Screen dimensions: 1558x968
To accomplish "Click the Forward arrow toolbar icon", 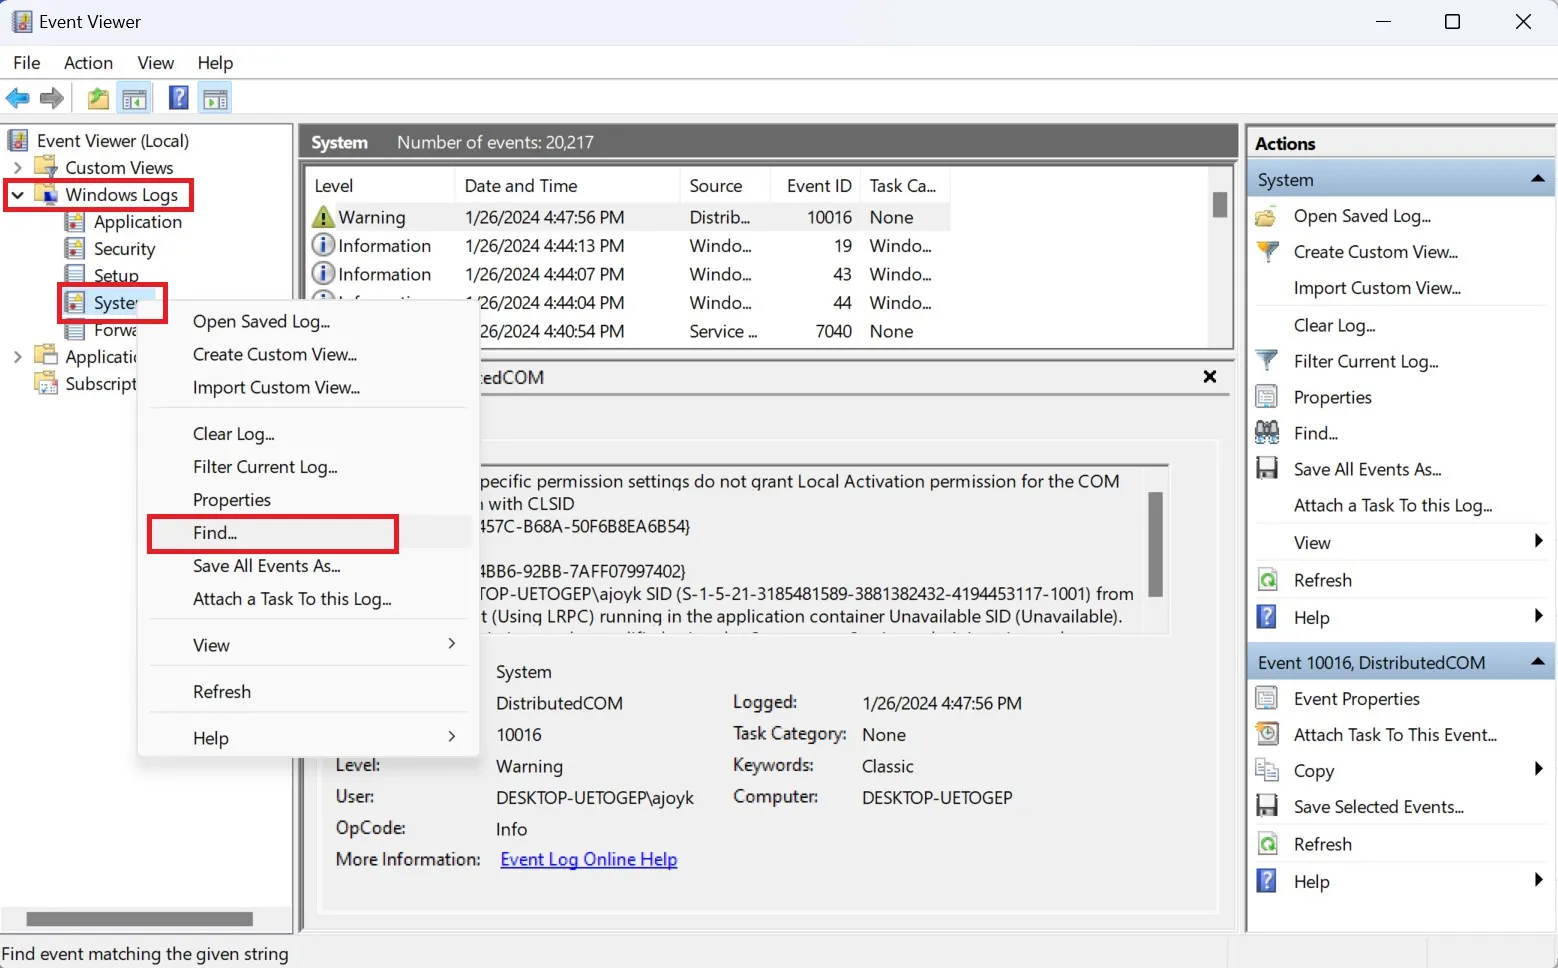I will (x=52, y=98).
